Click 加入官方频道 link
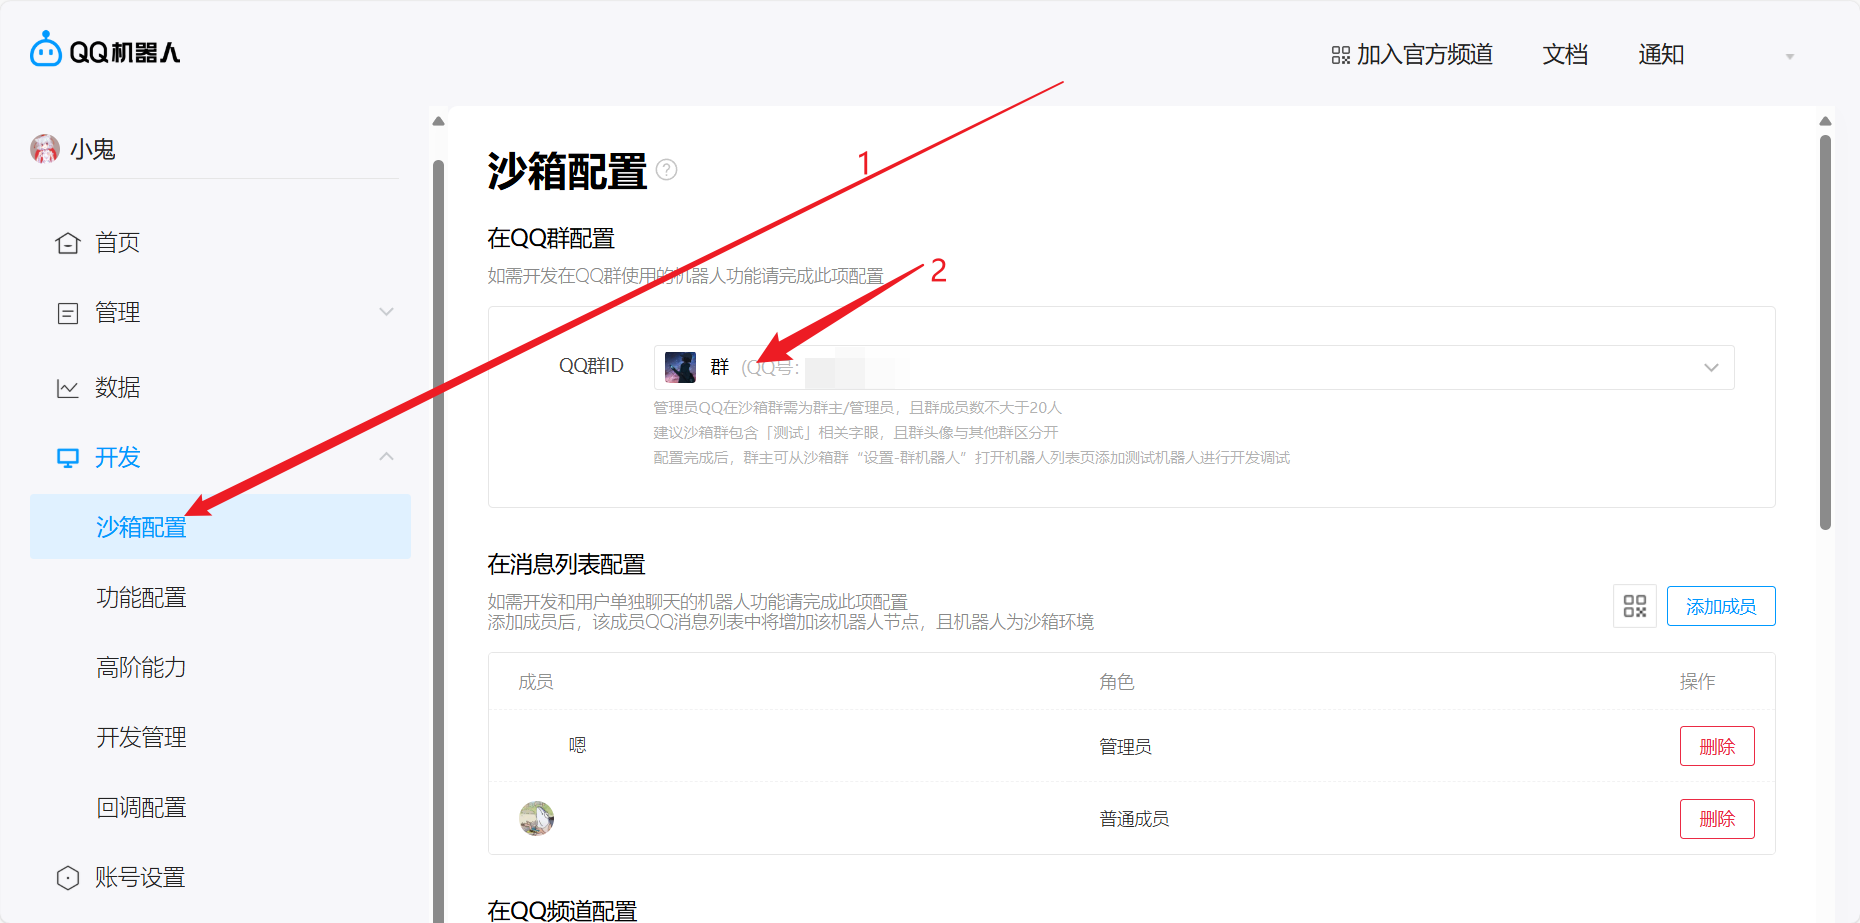This screenshot has height=923, width=1860. [1424, 55]
